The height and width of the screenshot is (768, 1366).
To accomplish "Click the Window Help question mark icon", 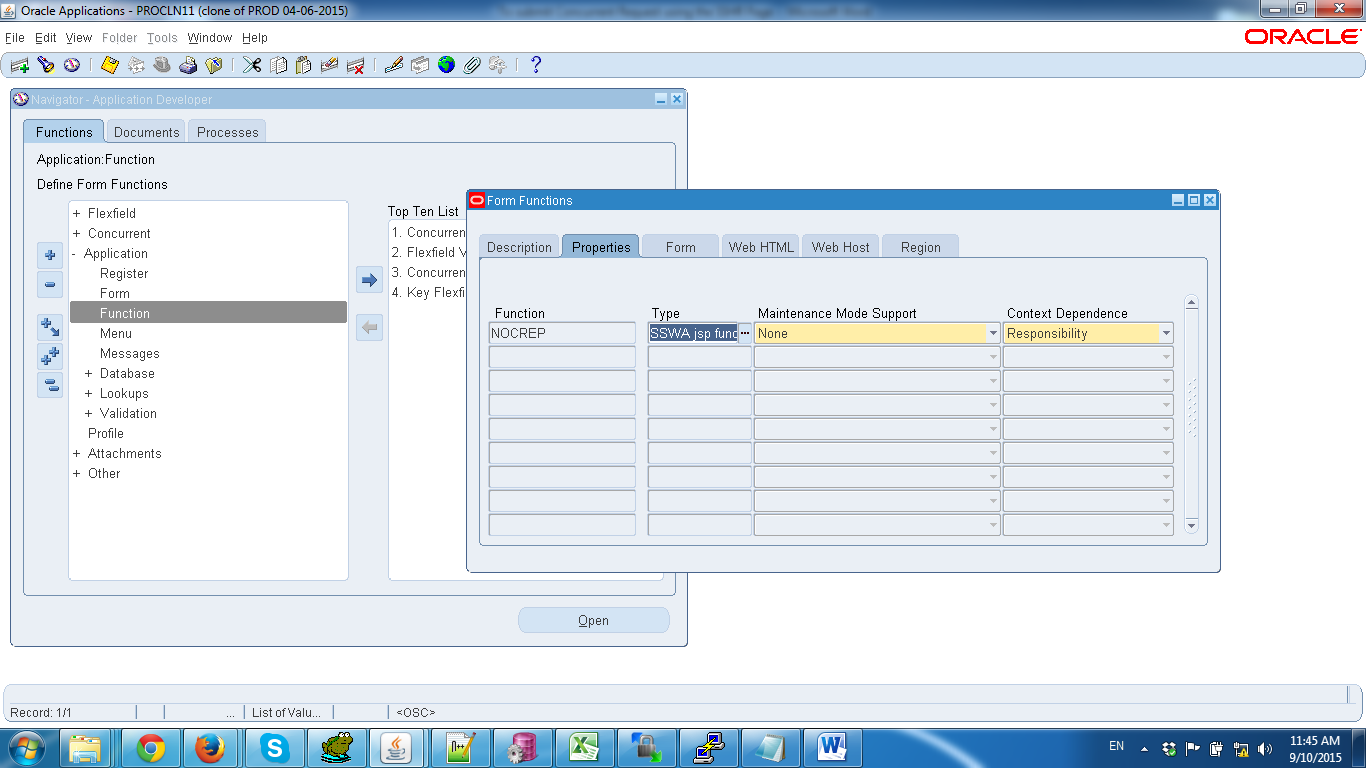I will click(x=536, y=65).
